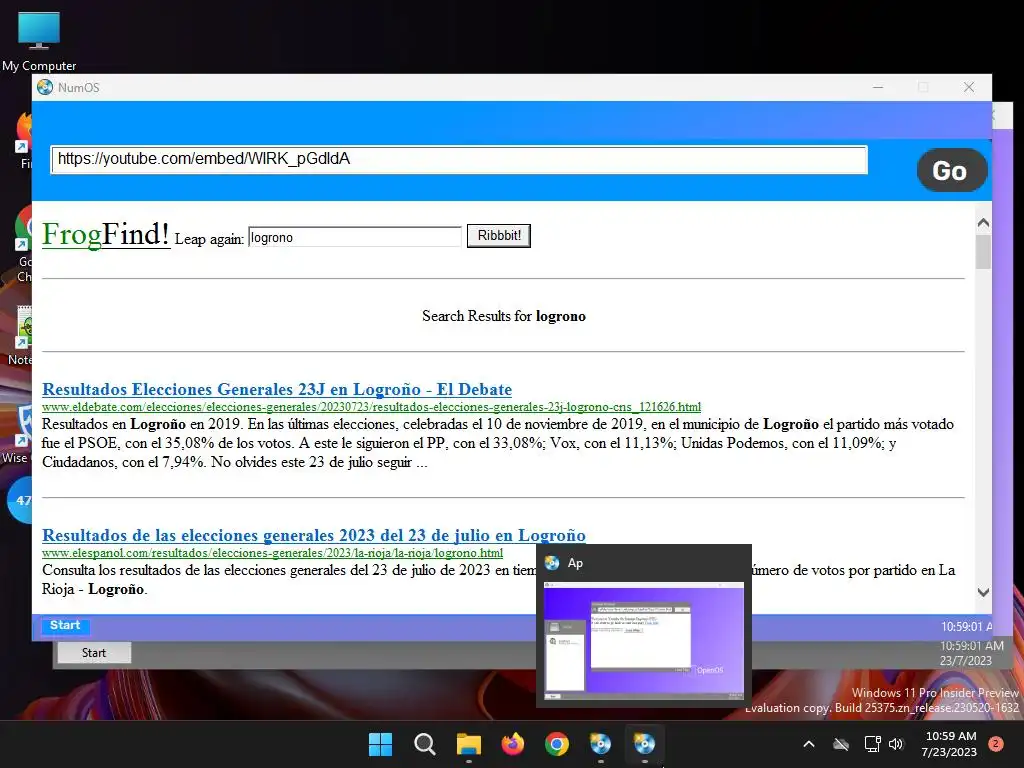Open the notification badge showing 2
1024x768 pixels.
[996, 744]
